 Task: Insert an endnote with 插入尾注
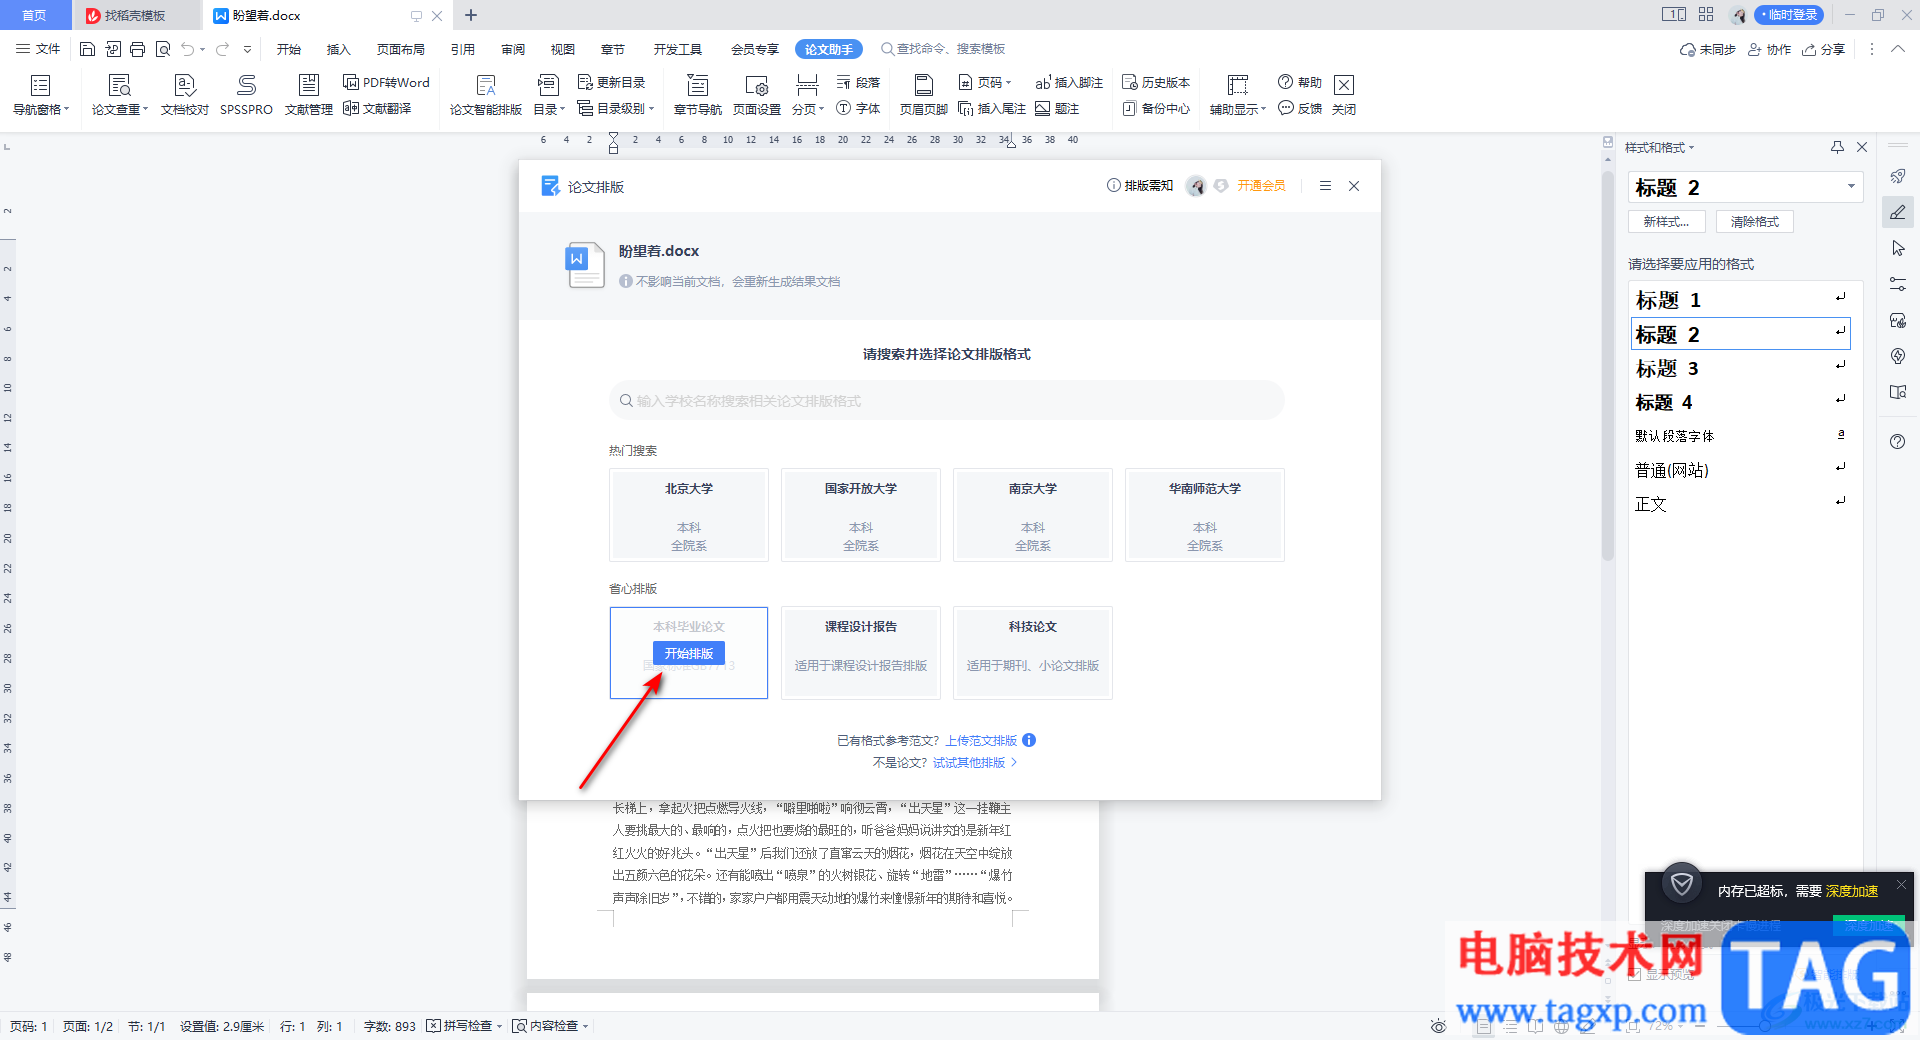992,108
